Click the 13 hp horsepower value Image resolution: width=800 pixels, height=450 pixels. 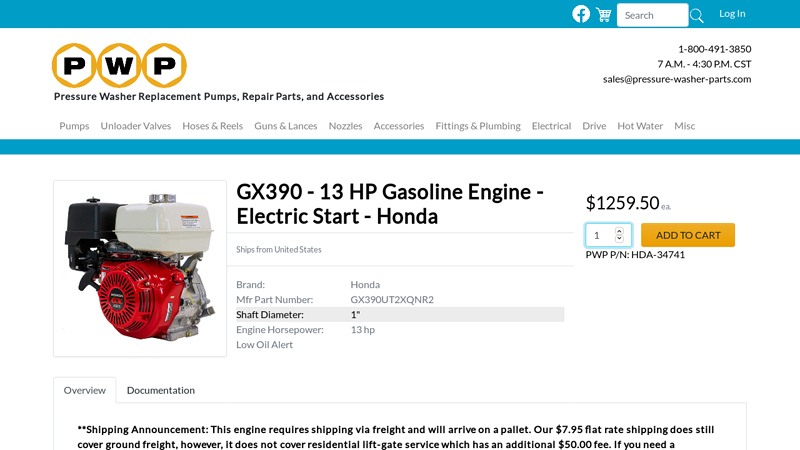point(363,330)
